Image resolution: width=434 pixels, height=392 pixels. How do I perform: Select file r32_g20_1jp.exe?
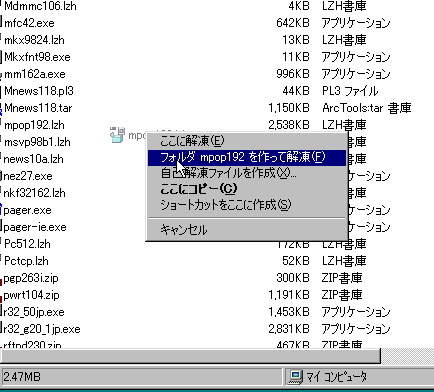(x=42, y=329)
